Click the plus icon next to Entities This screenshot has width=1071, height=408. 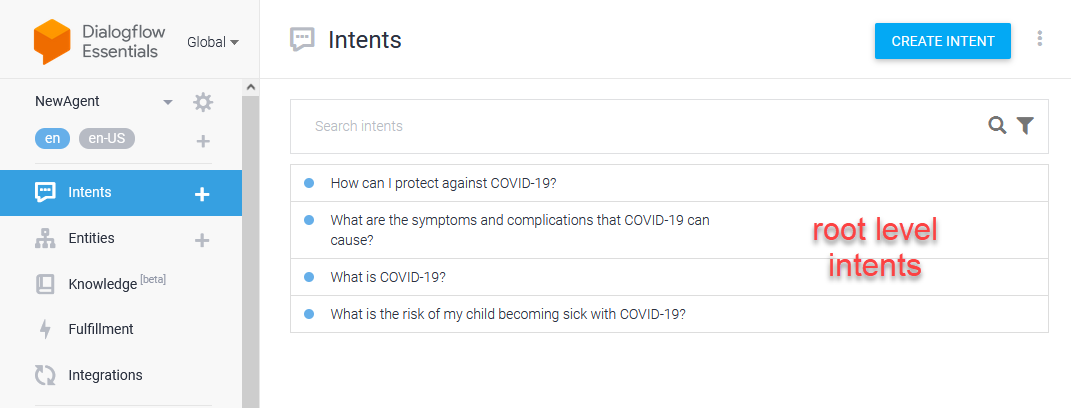[201, 240]
